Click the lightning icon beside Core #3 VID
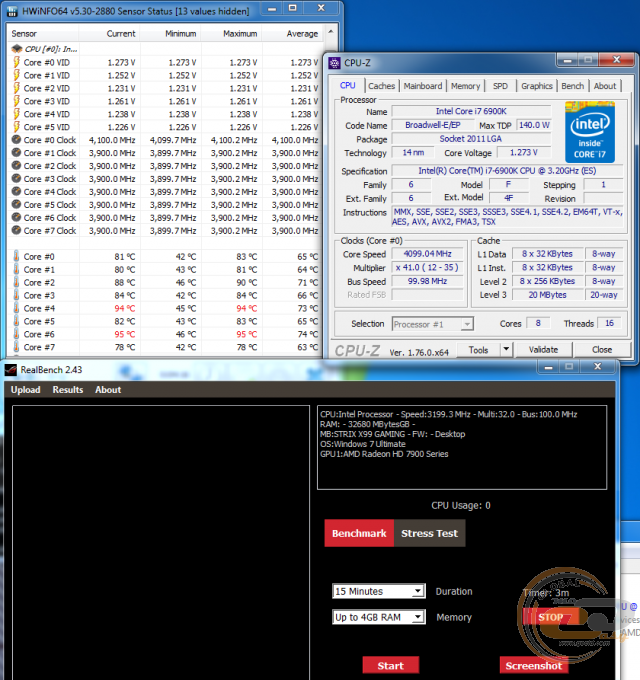 [16, 101]
